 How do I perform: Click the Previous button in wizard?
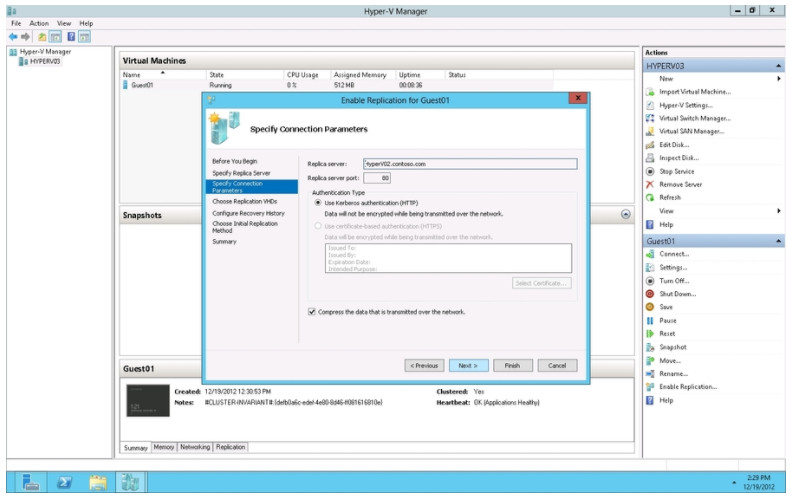(424, 365)
